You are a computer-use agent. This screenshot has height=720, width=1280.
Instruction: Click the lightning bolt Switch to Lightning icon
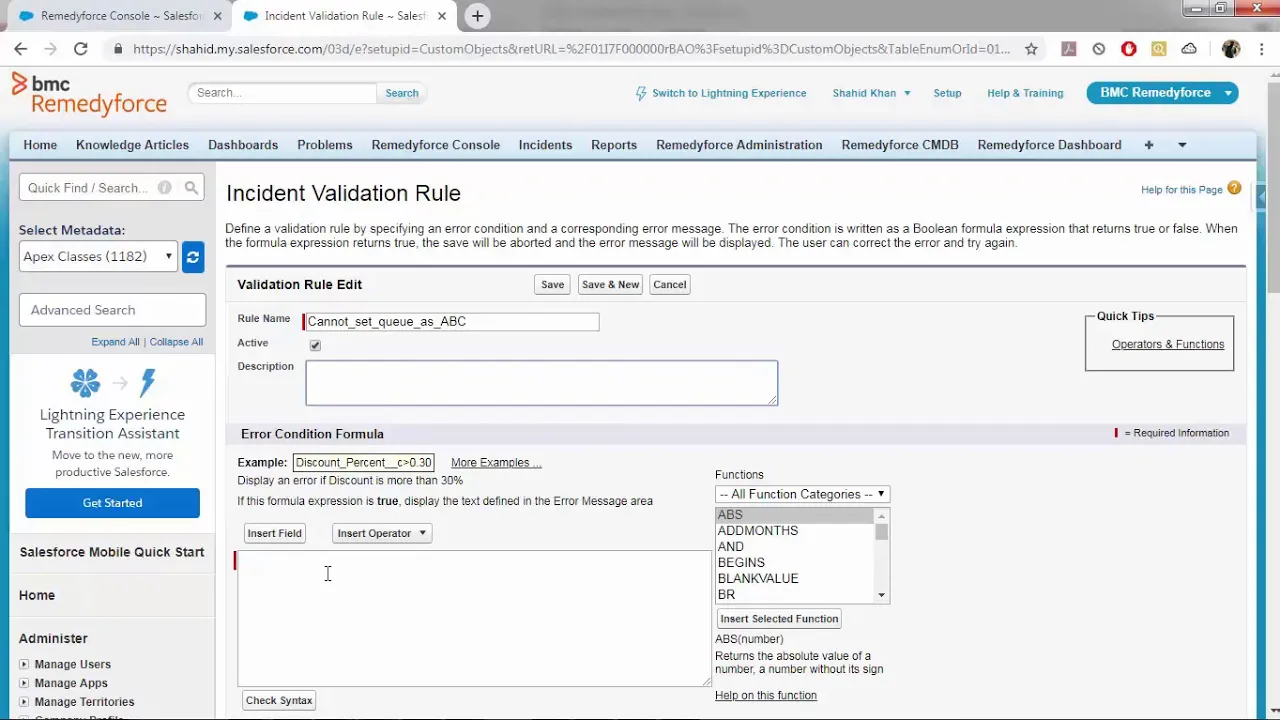[641, 93]
